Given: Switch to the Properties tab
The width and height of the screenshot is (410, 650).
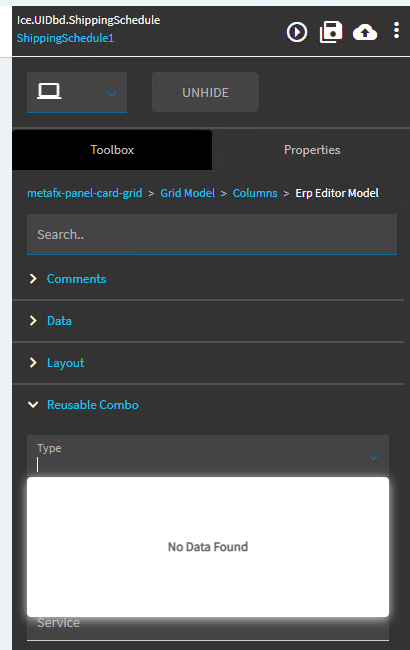Looking at the screenshot, I should (x=312, y=150).
